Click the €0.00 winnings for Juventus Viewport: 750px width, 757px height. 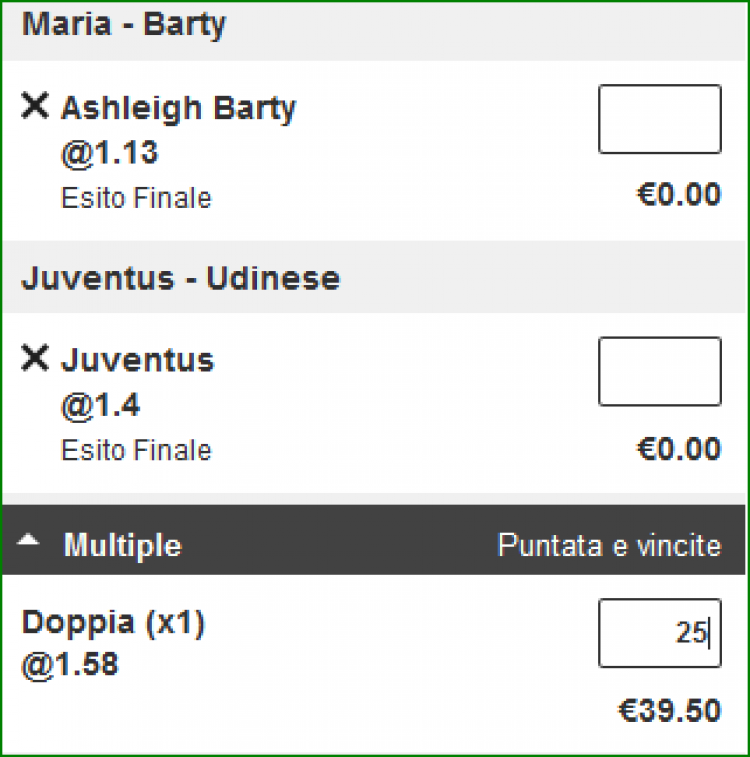(x=679, y=448)
